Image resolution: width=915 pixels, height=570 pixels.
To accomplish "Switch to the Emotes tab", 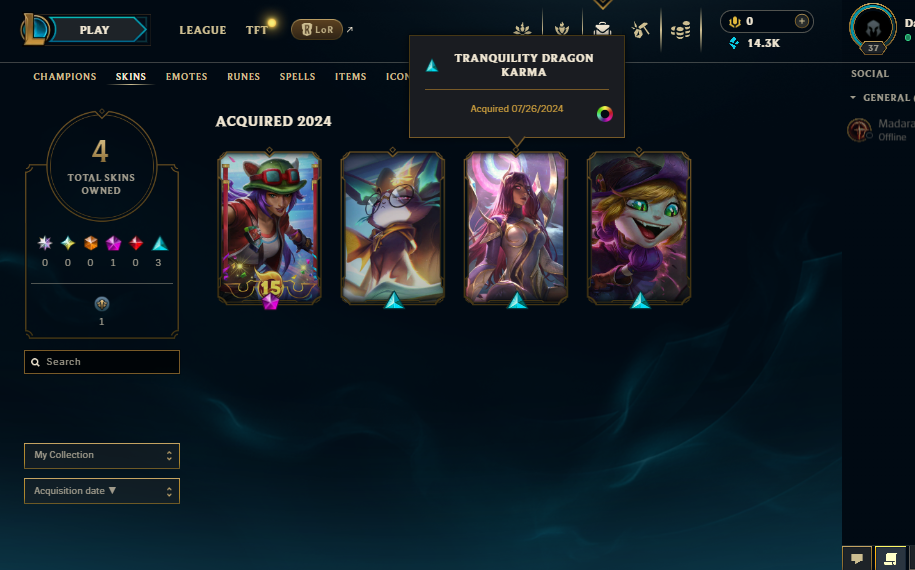I will 187,77.
